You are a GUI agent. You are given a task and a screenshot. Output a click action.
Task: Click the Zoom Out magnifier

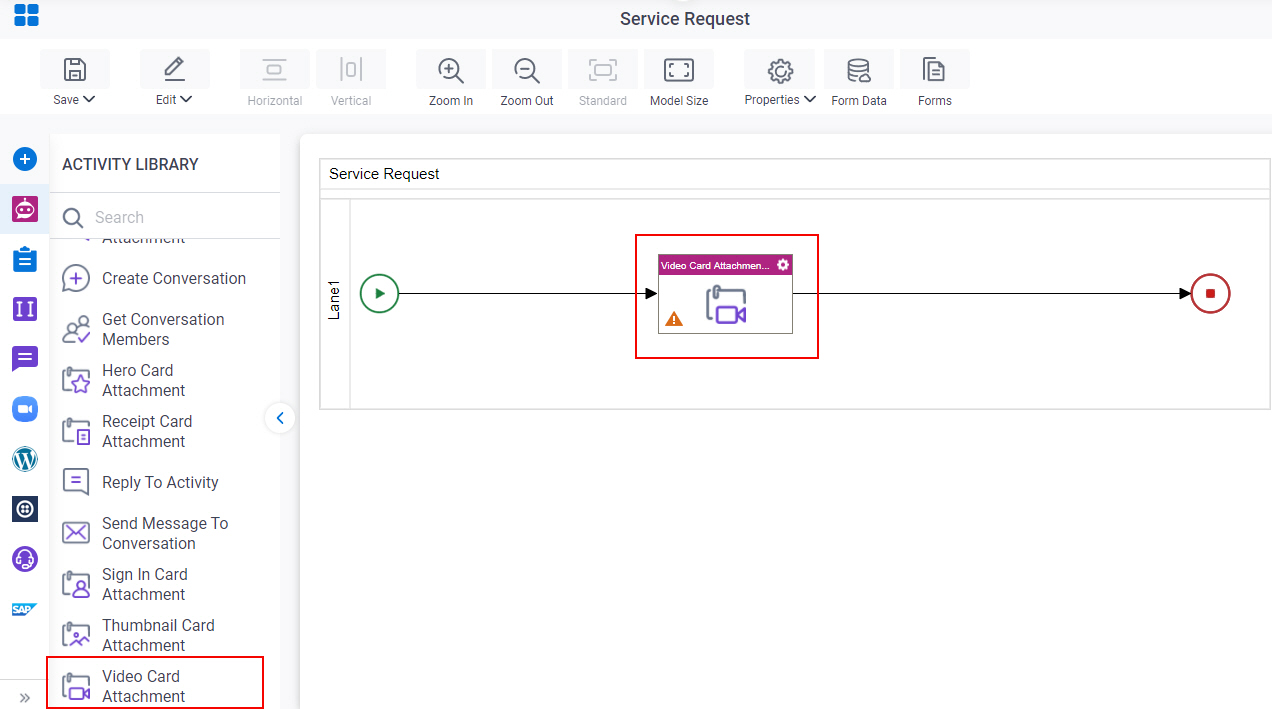click(x=527, y=70)
